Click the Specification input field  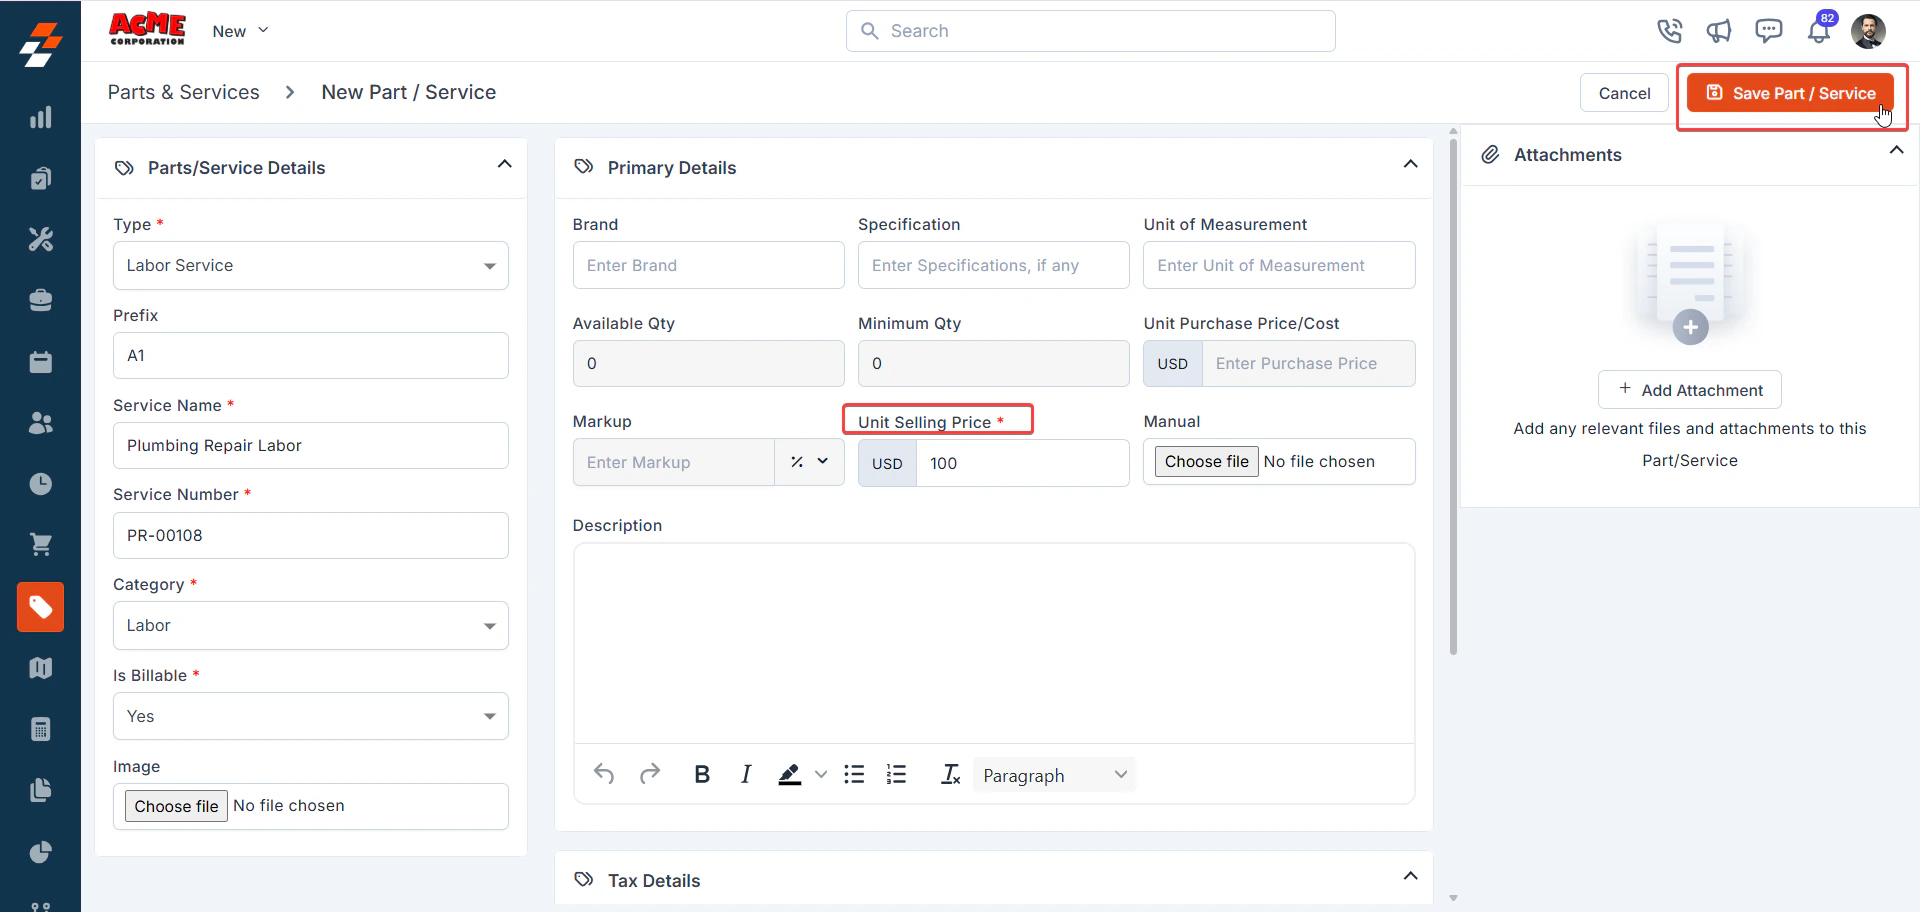(993, 265)
